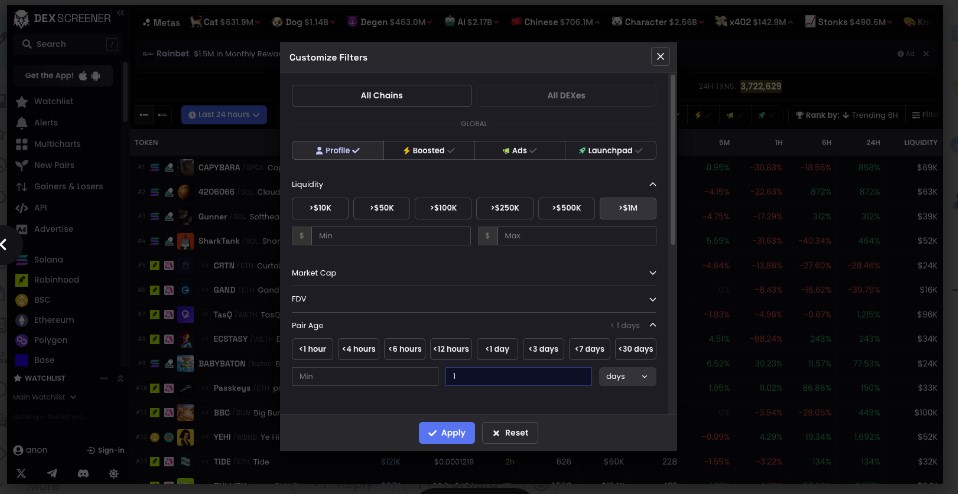Screen dimensions: 958x494
Task: Choose liquidity preset >$500K
Action: point(566,208)
